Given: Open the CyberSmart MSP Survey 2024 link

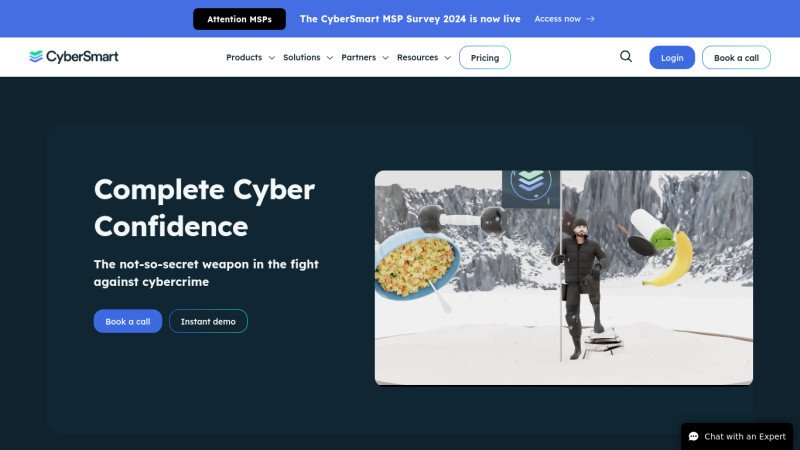Looking at the screenshot, I should click(x=410, y=19).
